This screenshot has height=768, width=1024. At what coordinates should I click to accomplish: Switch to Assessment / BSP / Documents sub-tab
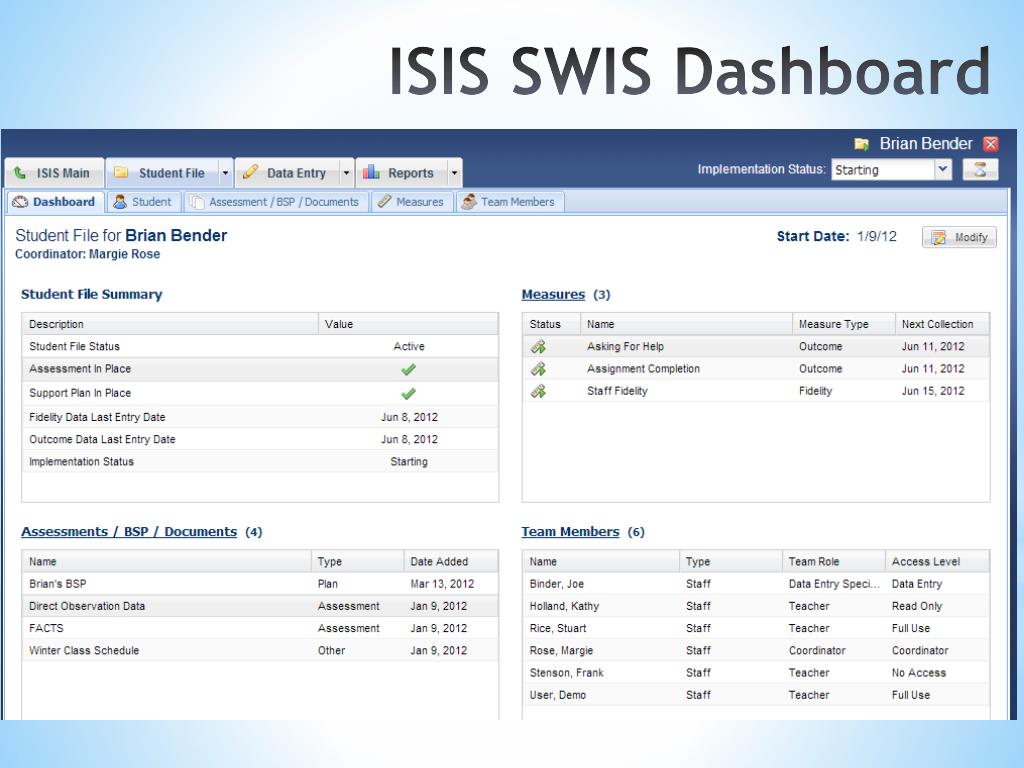[x=275, y=202]
